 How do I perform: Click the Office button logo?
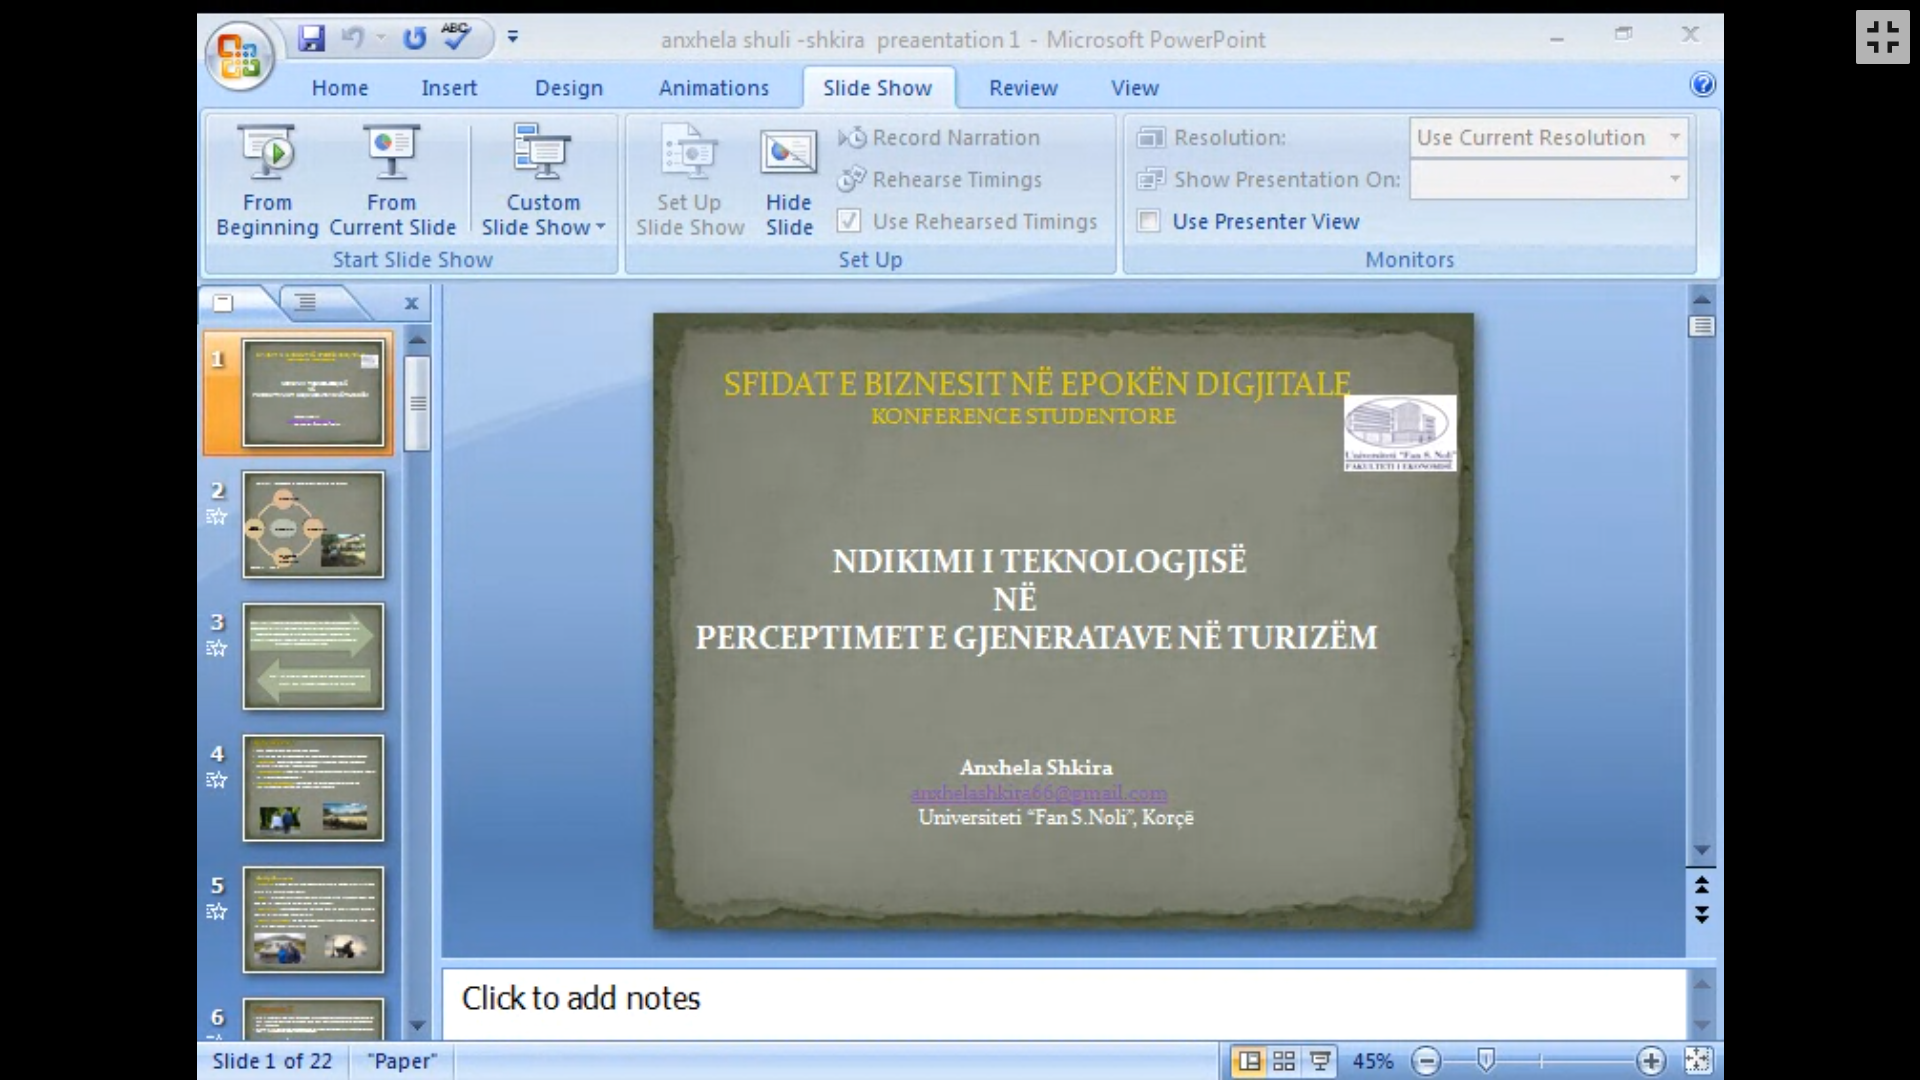point(239,56)
